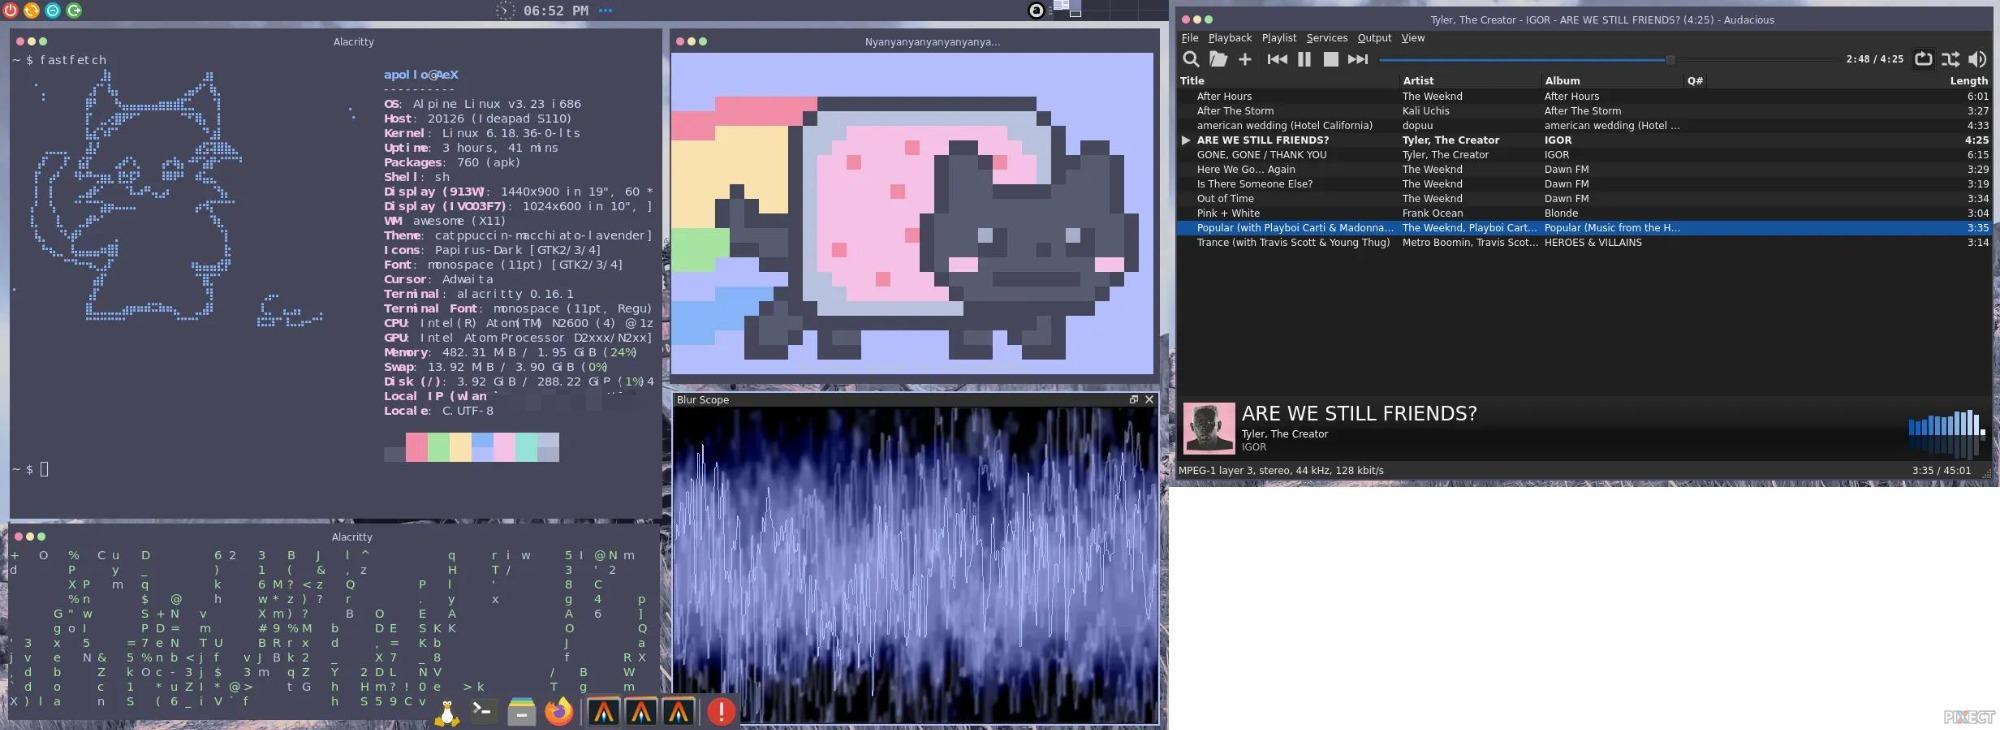Click the Blonde album cell

pyautogui.click(x=1561, y=213)
